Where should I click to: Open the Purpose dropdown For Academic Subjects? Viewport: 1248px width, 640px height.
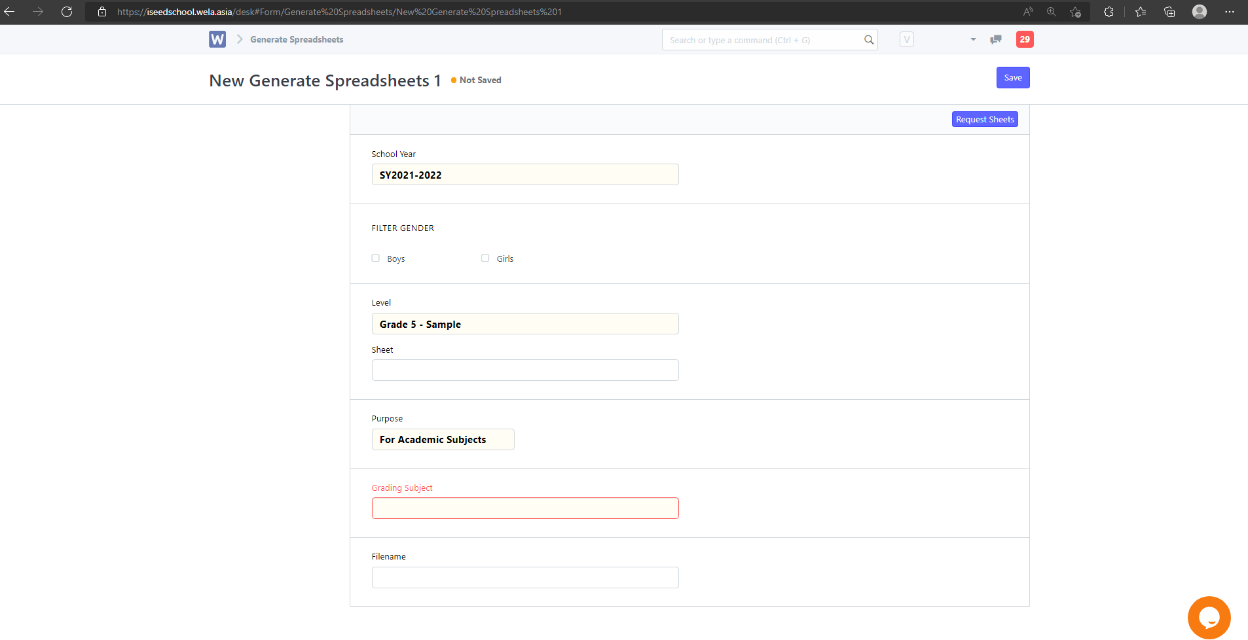(x=443, y=440)
